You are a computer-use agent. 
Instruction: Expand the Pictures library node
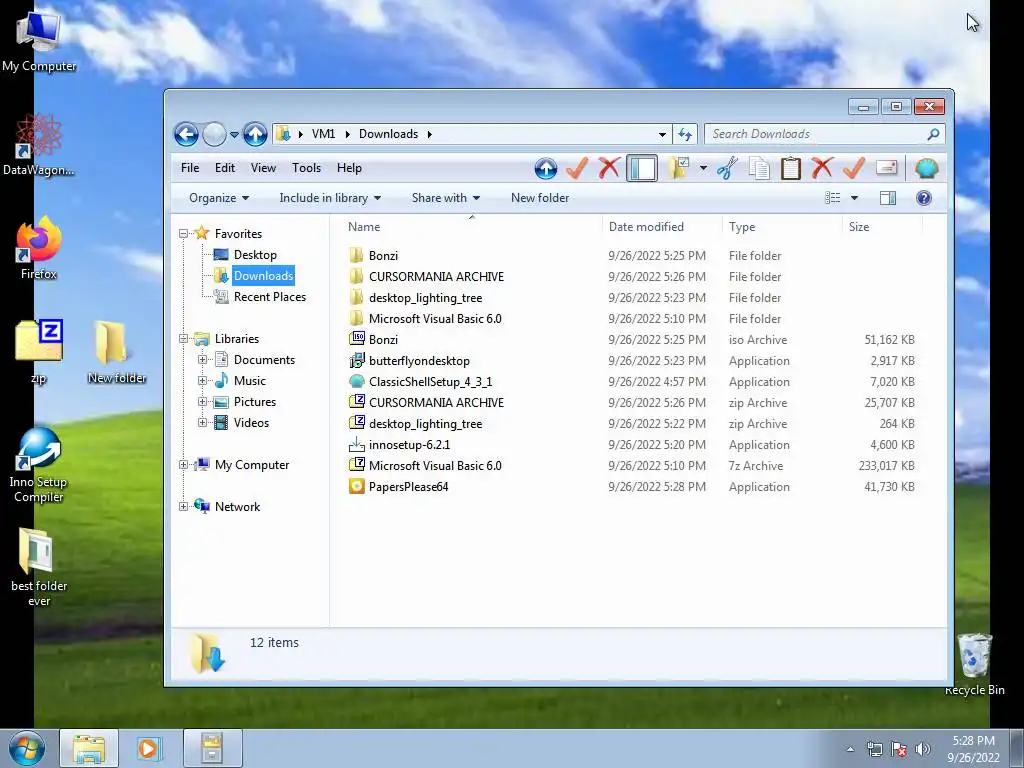pyautogui.click(x=202, y=402)
